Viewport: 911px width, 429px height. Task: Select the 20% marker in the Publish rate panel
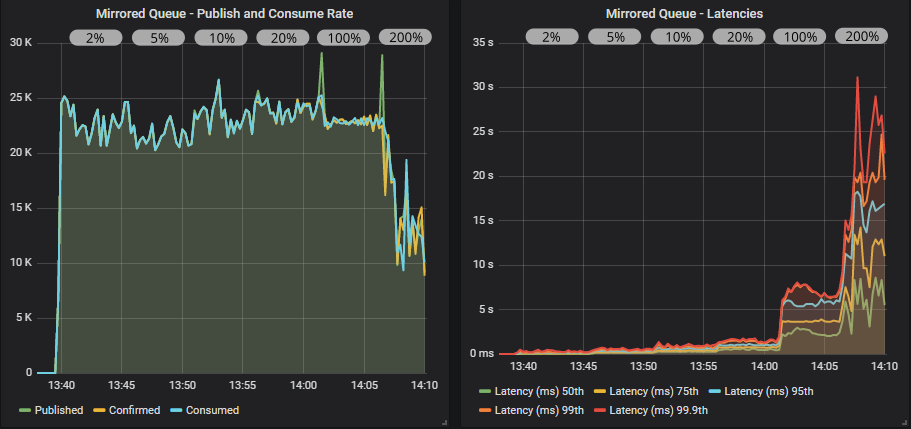[283, 38]
